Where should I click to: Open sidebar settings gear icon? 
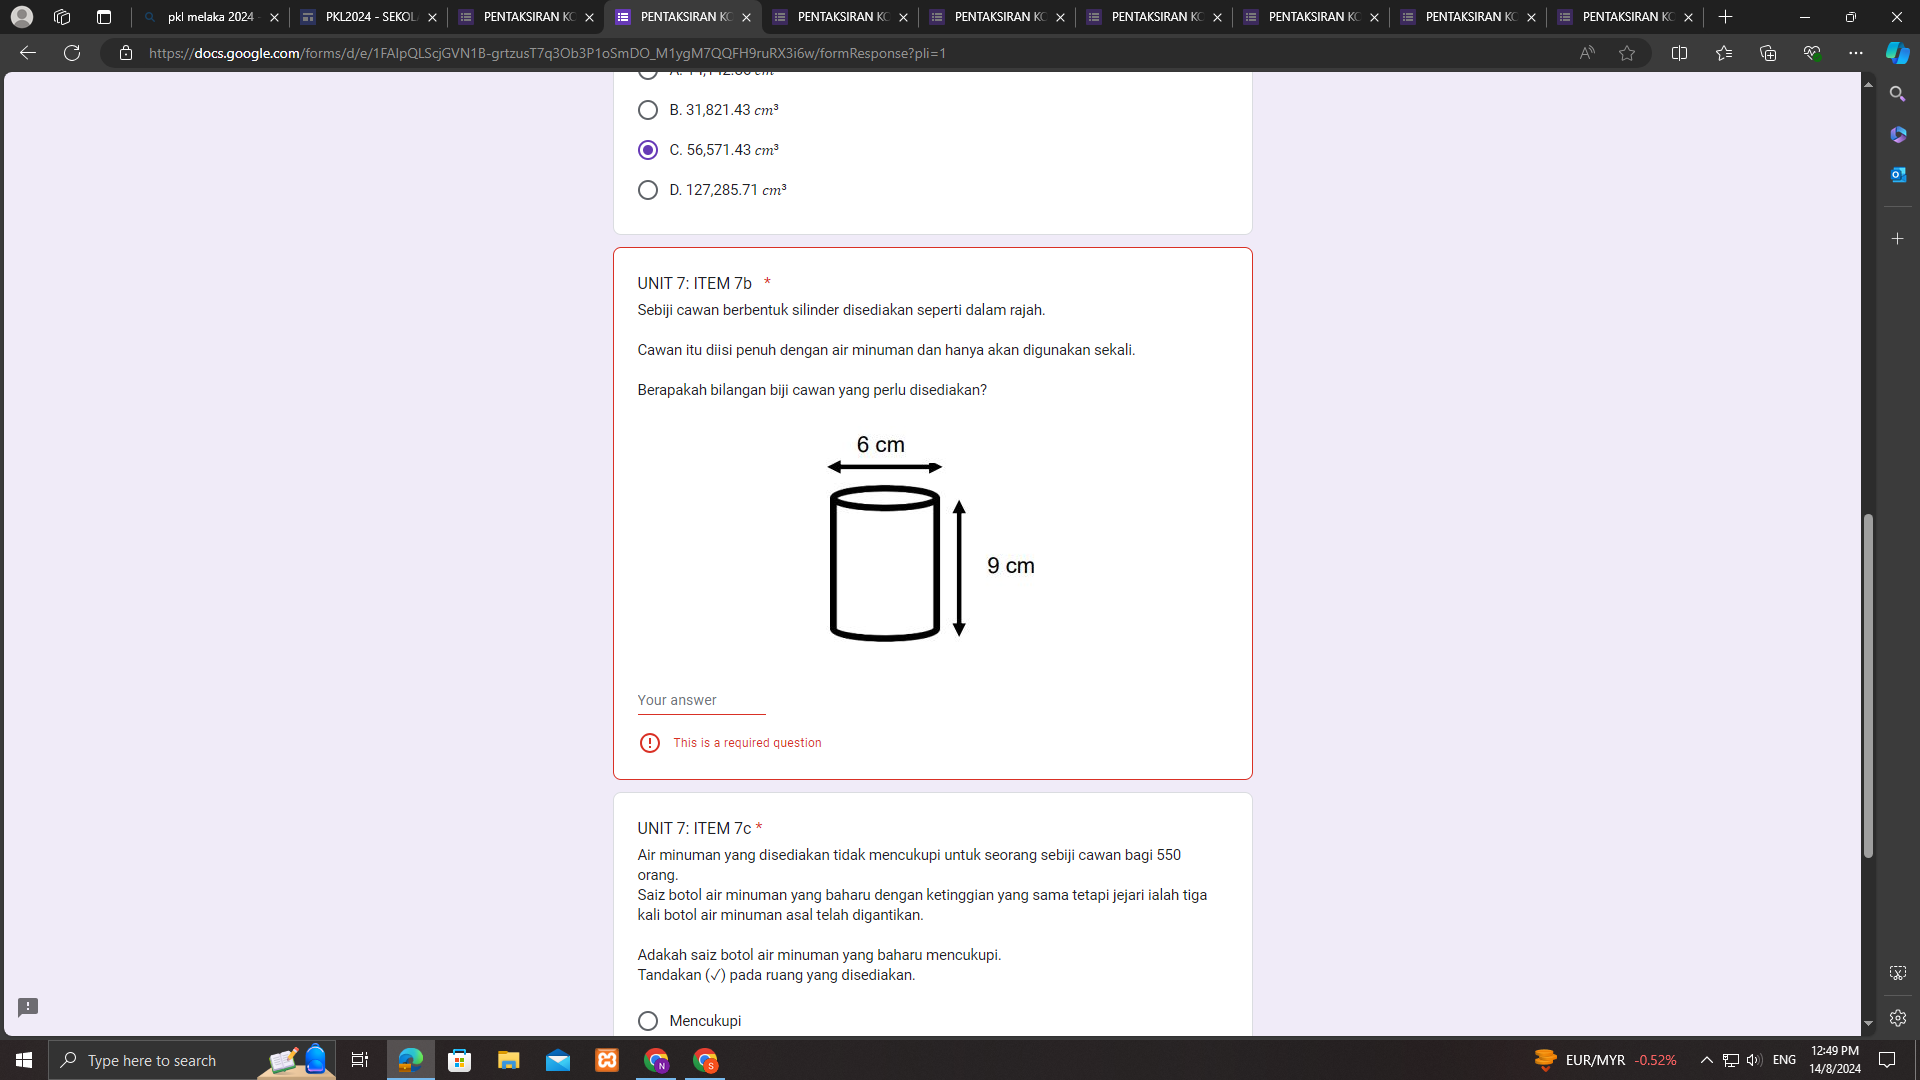[x=1897, y=1018]
